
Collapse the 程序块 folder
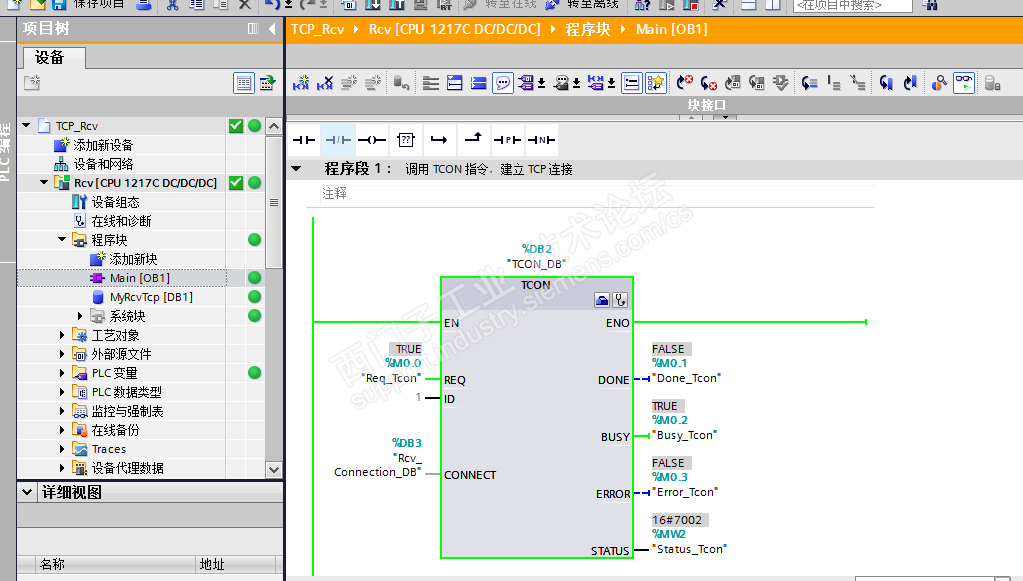(62, 239)
